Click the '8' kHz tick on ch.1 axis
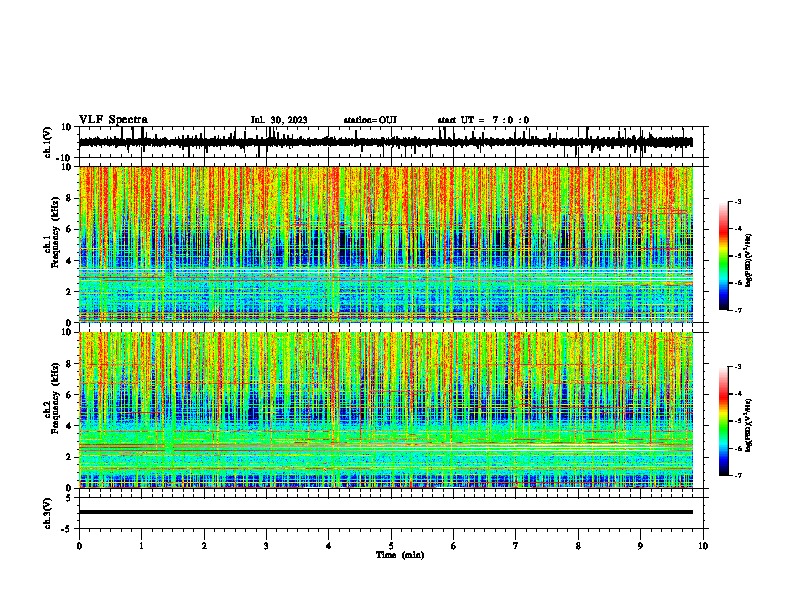The height and width of the screenshot is (612, 792). (x=69, y=198)
